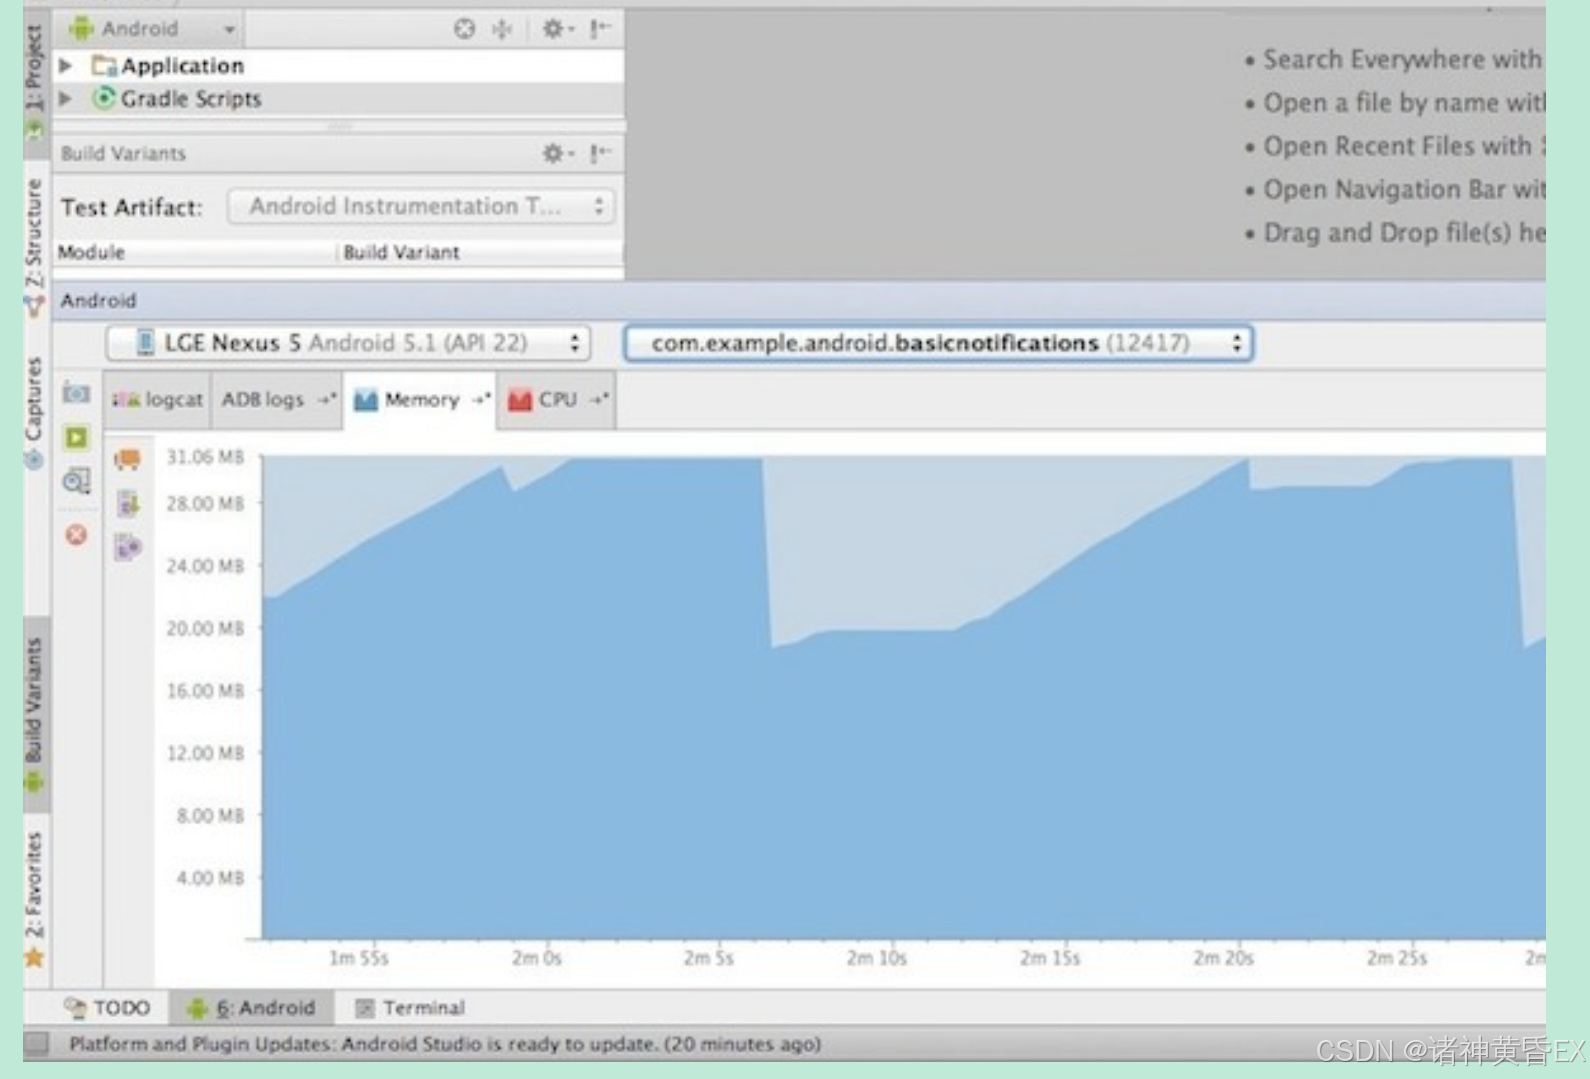Click the red terminate application icon

click(x=76, y=535)
